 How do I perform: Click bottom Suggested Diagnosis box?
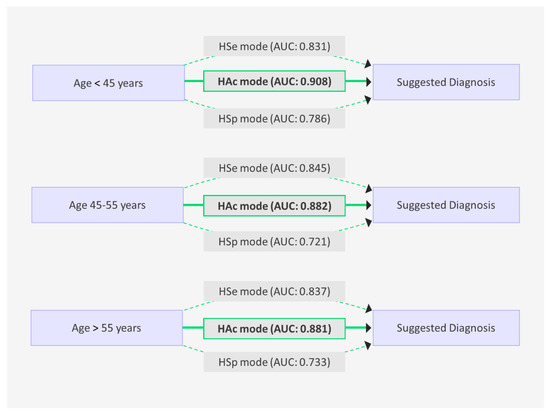point(446,328)
